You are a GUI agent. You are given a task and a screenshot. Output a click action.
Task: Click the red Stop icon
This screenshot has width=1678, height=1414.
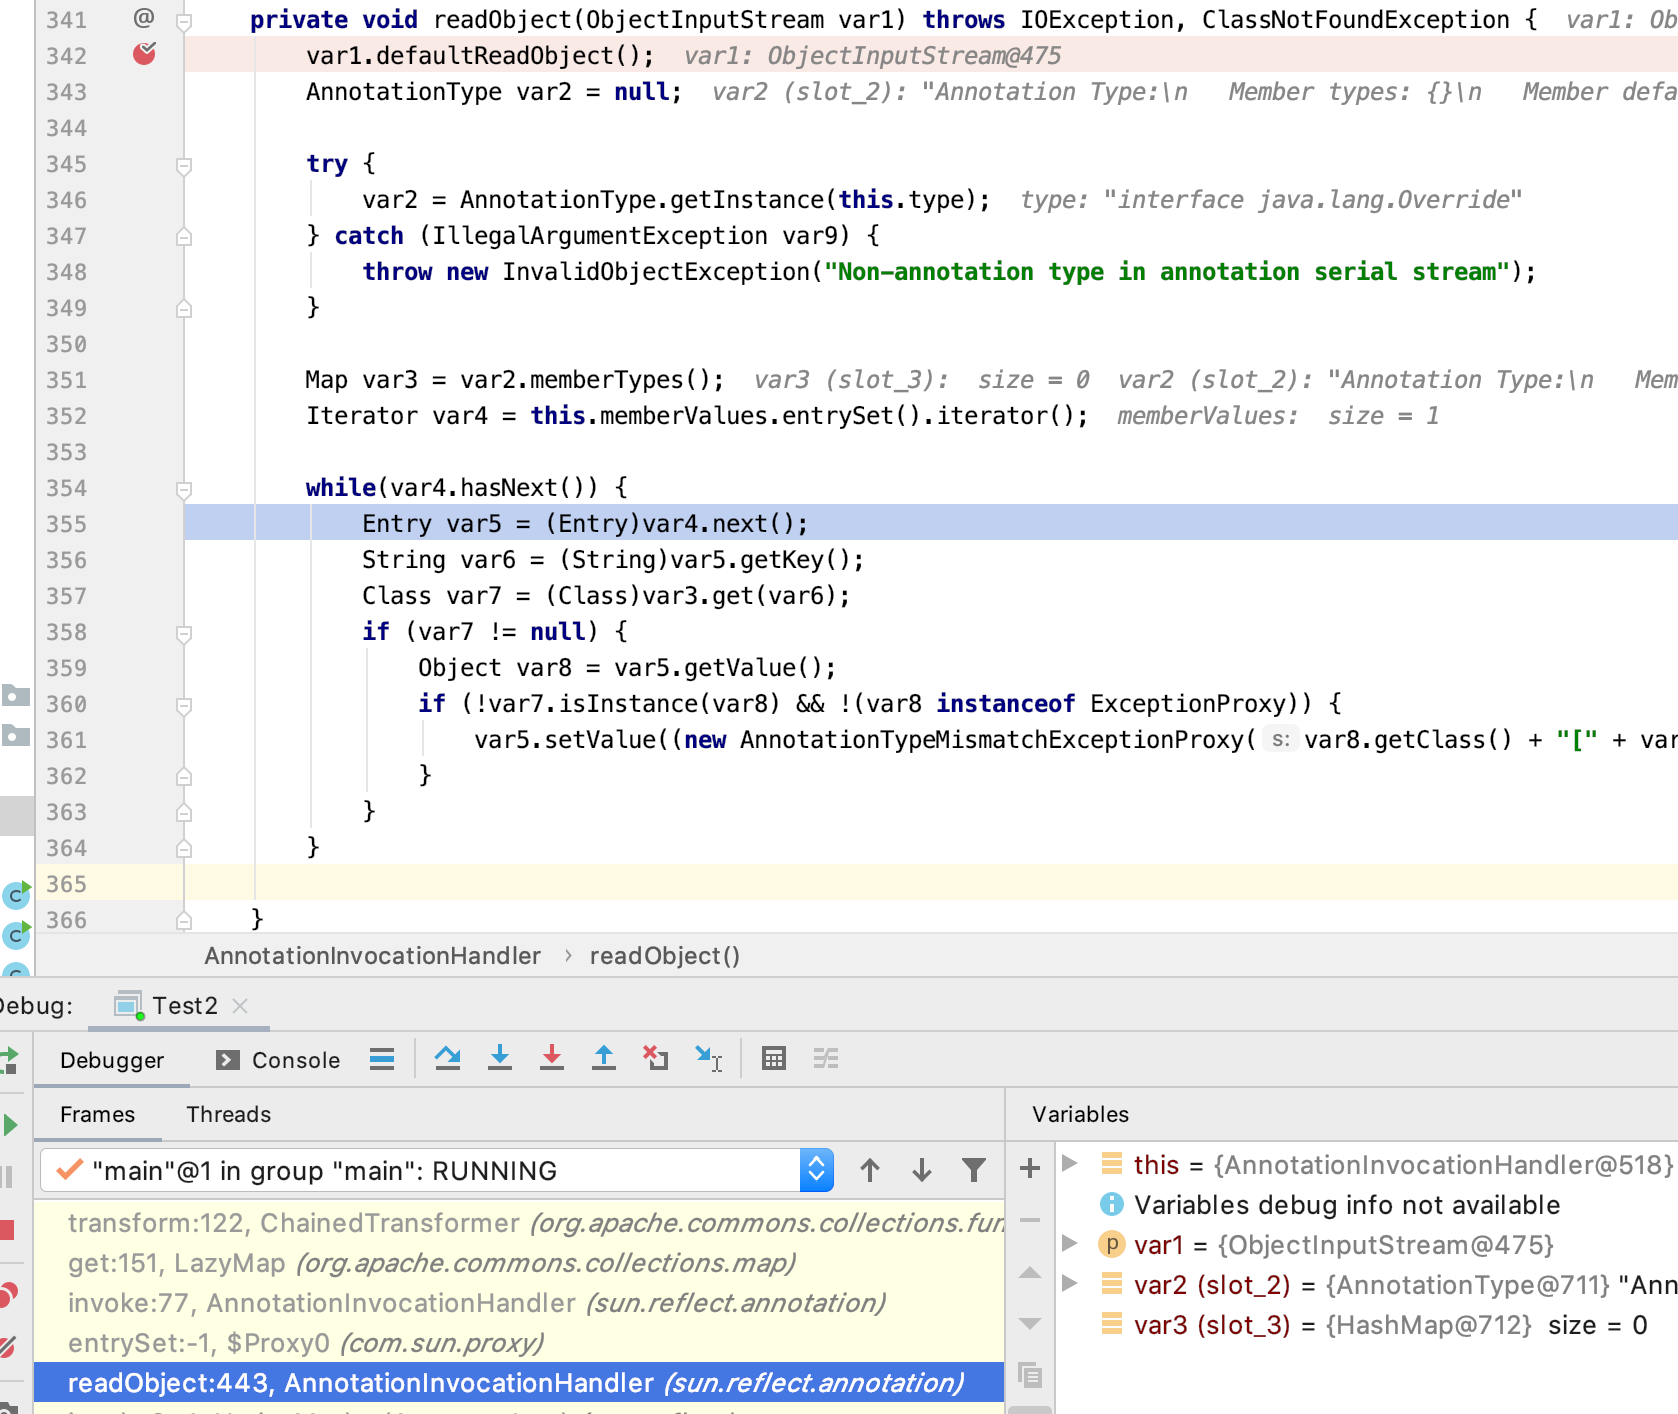coord(7,1229)
